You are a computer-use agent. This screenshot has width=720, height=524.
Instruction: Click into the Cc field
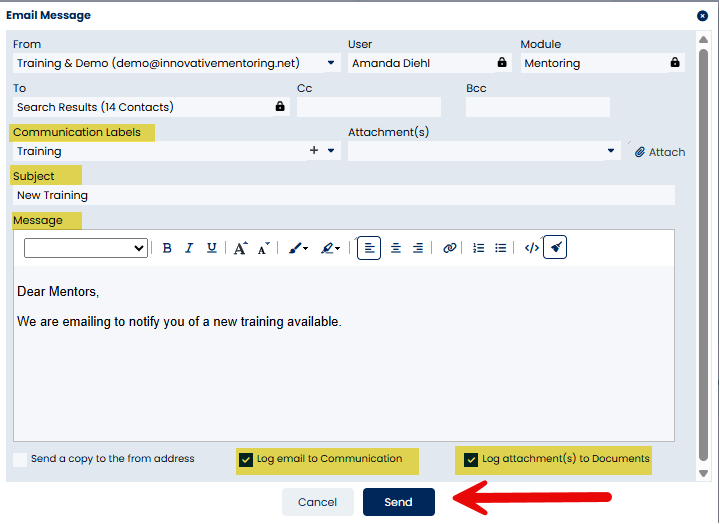click(x=369, y=107)
